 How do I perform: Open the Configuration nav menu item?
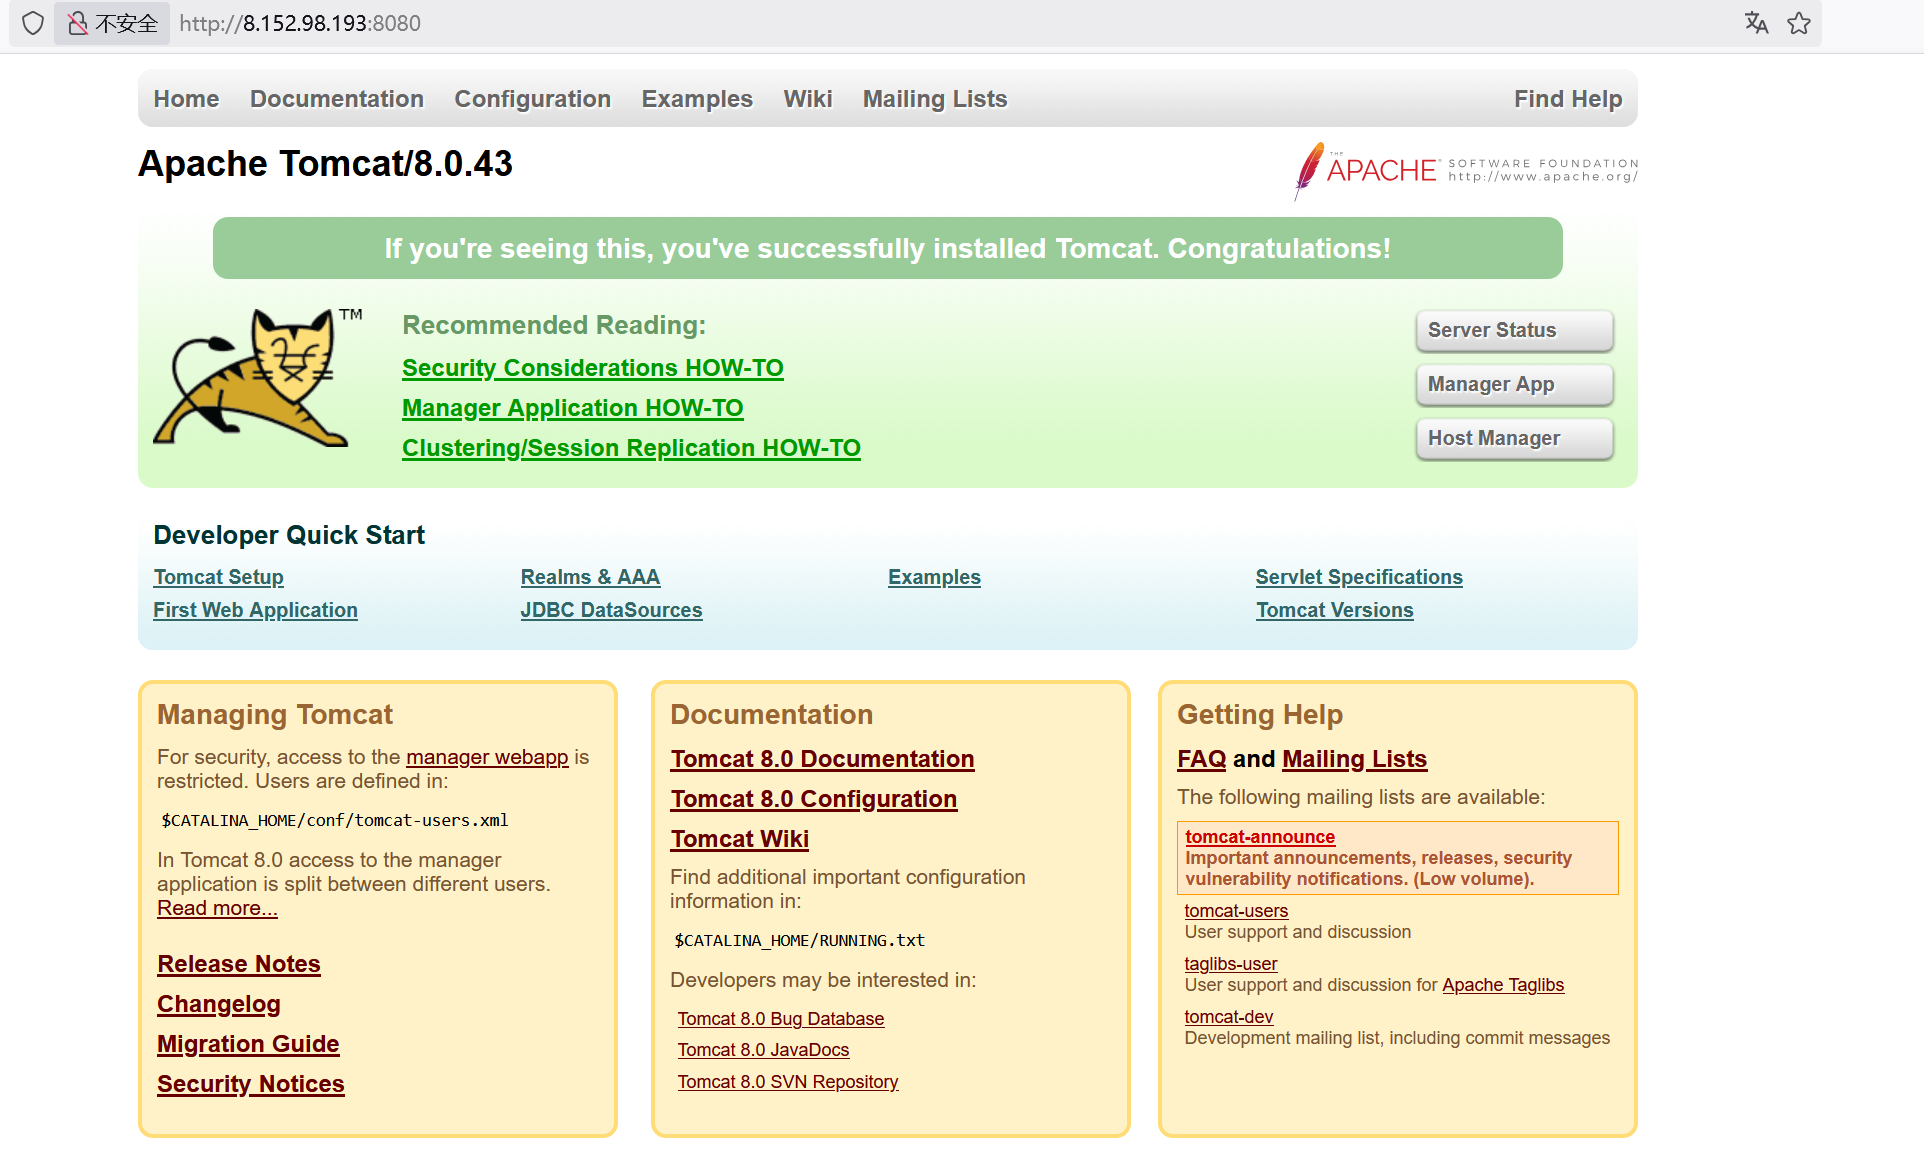[532, 99]
